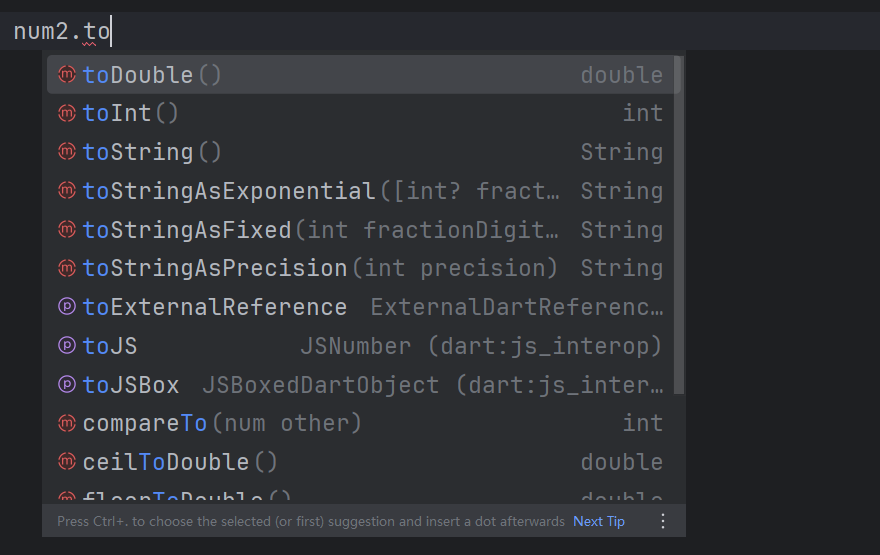
Task: Click the property icon next to toExternalReference
Action: click(67, 307)
